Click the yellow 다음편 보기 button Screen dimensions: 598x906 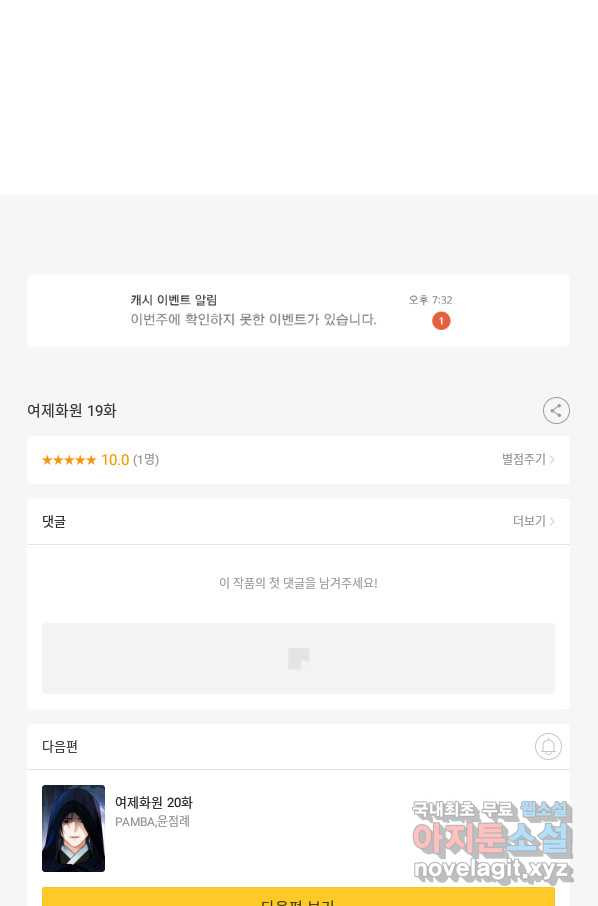tap(298, 897)
